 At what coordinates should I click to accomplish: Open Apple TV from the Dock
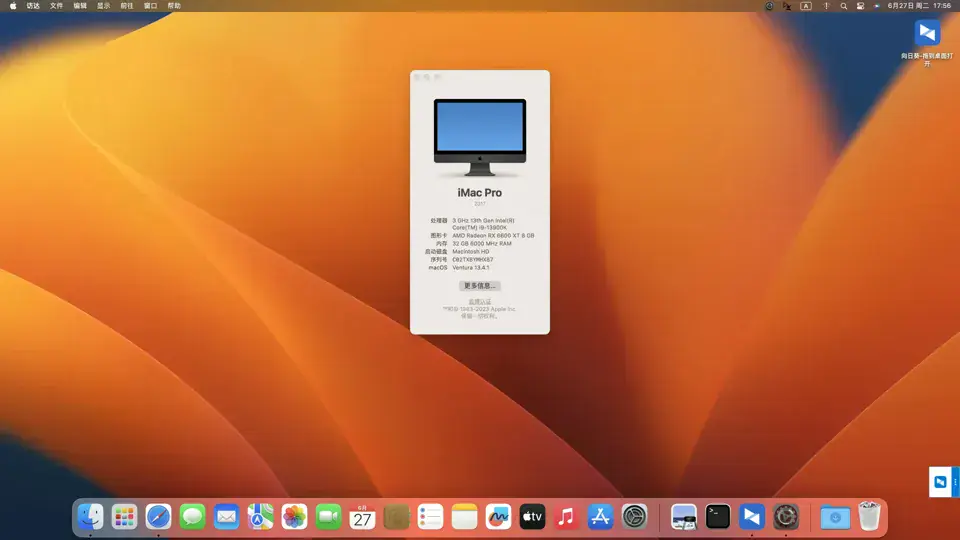532,517
